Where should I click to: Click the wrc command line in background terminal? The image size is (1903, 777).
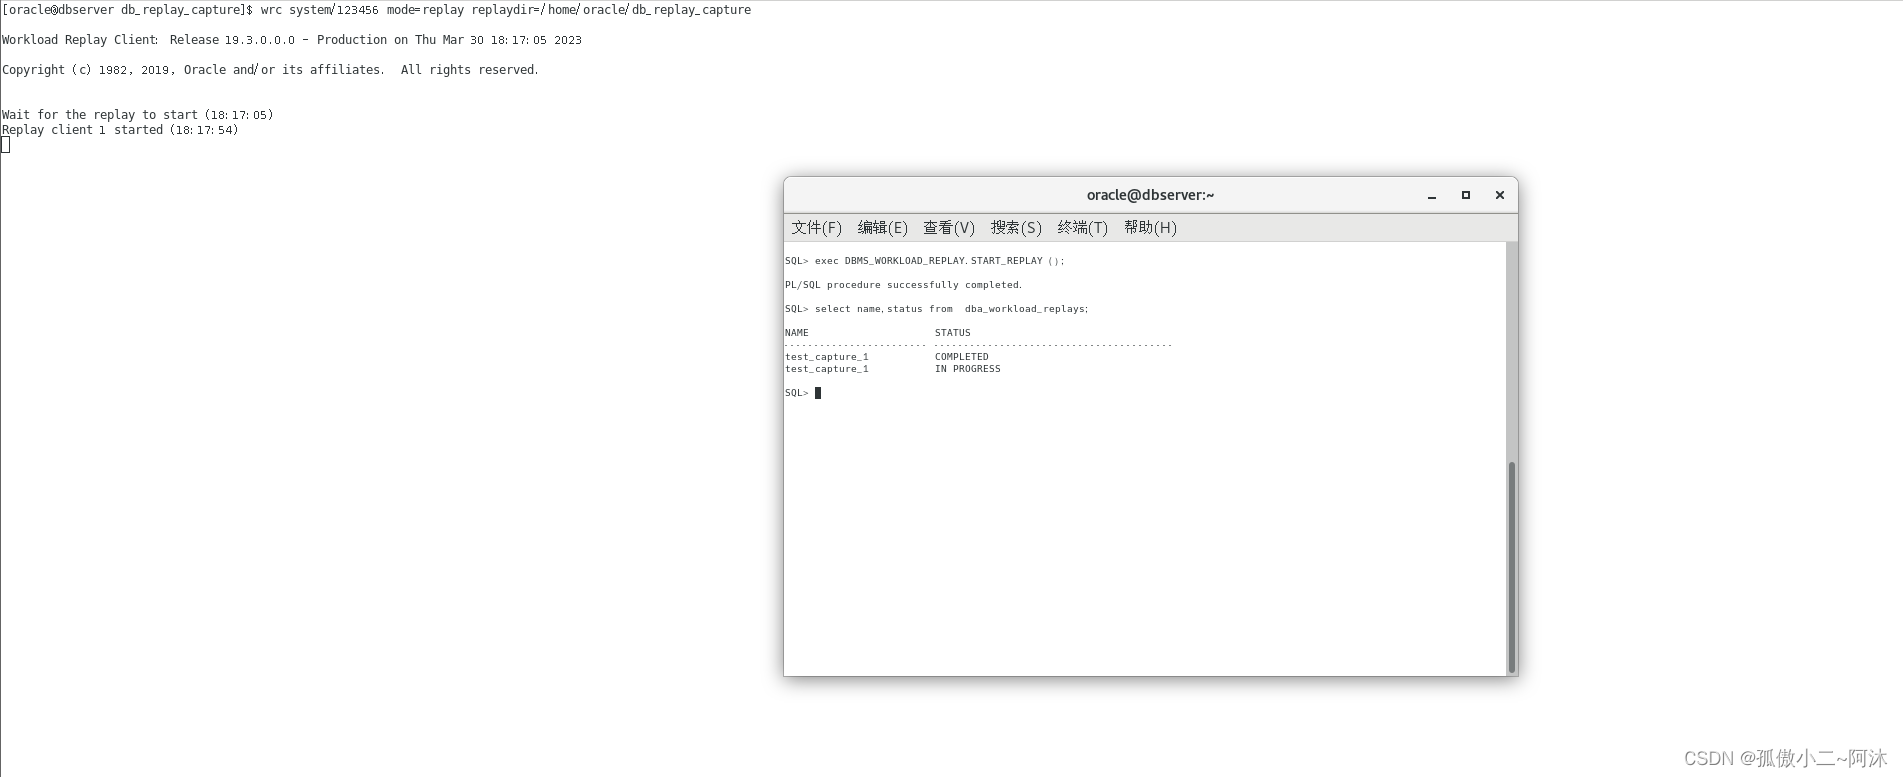(x=376, y=10)
